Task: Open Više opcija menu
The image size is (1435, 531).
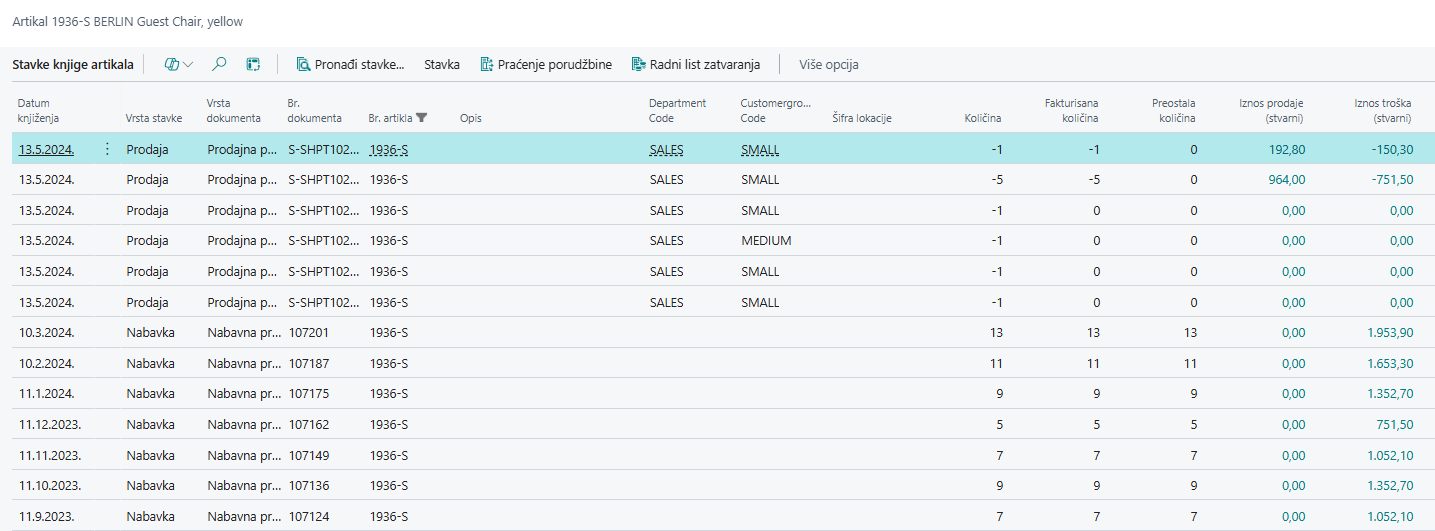Action: click(x=828, y=64)
